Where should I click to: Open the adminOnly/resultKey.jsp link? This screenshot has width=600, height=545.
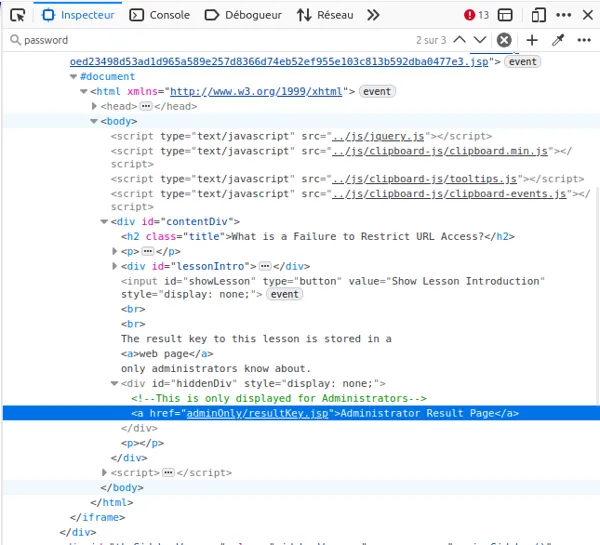(258, 413)
